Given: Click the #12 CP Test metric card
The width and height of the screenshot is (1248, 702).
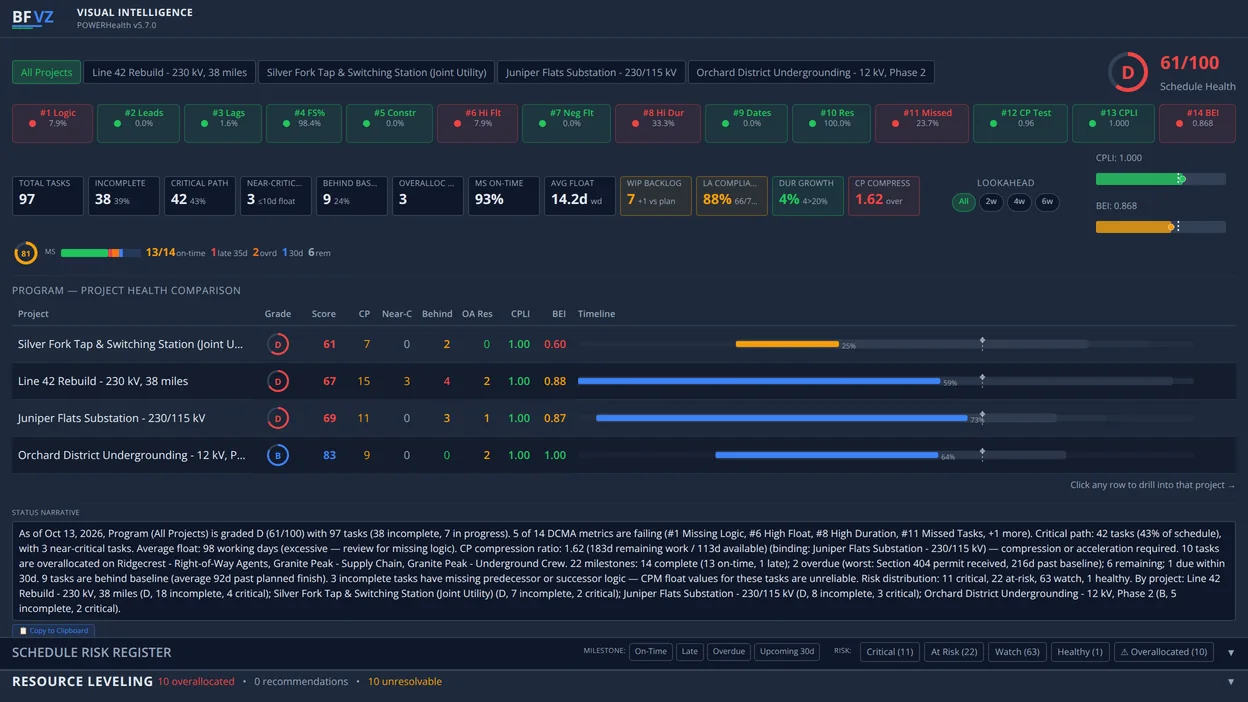Looking at the screenshot, I should 1020,123.
